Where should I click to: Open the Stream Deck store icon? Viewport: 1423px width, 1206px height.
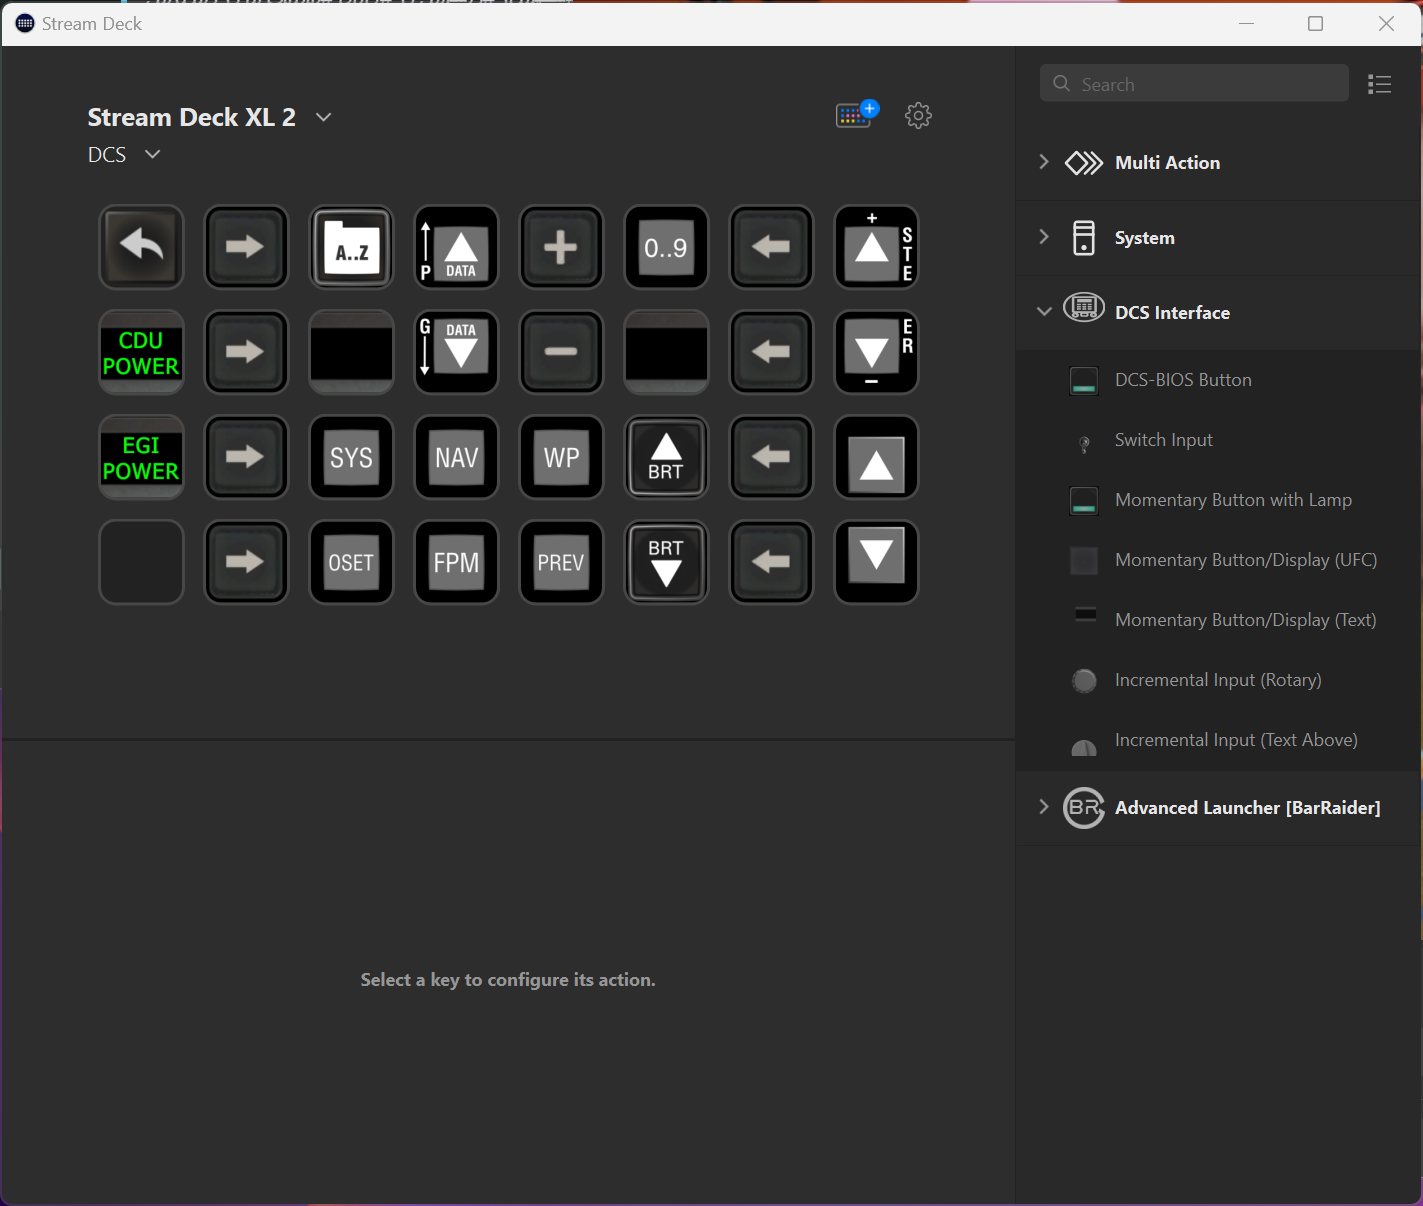coord(856,115)
